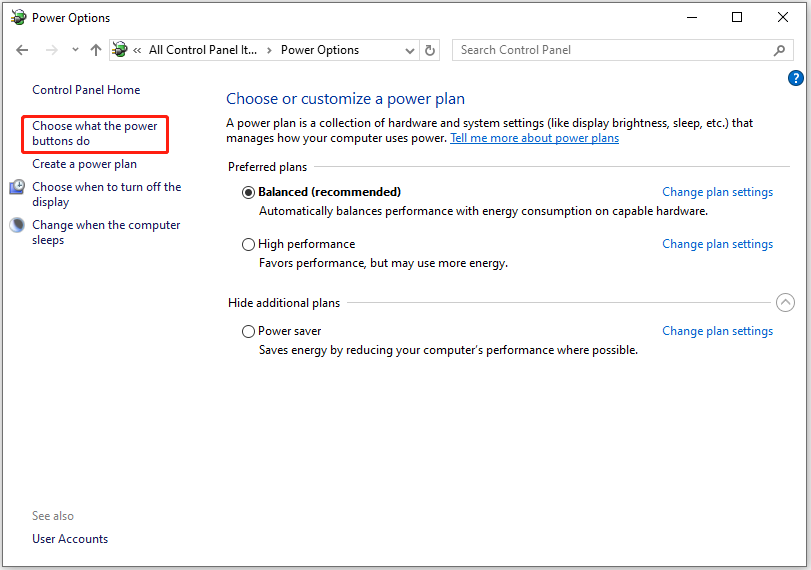Screen dimensions: 811x570
Task: Click the Search Control Panel field
Action: click(x=610, y=50)
